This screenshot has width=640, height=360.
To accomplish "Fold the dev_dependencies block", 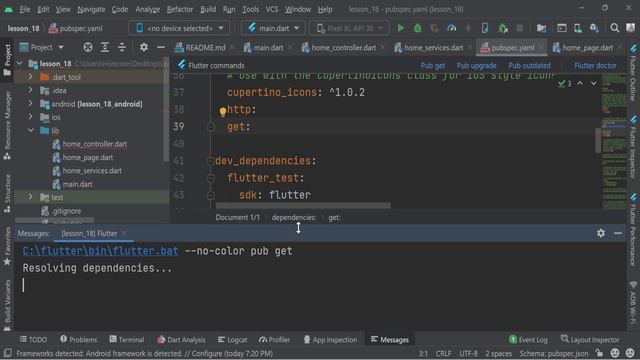I will (x=211, y=161).
